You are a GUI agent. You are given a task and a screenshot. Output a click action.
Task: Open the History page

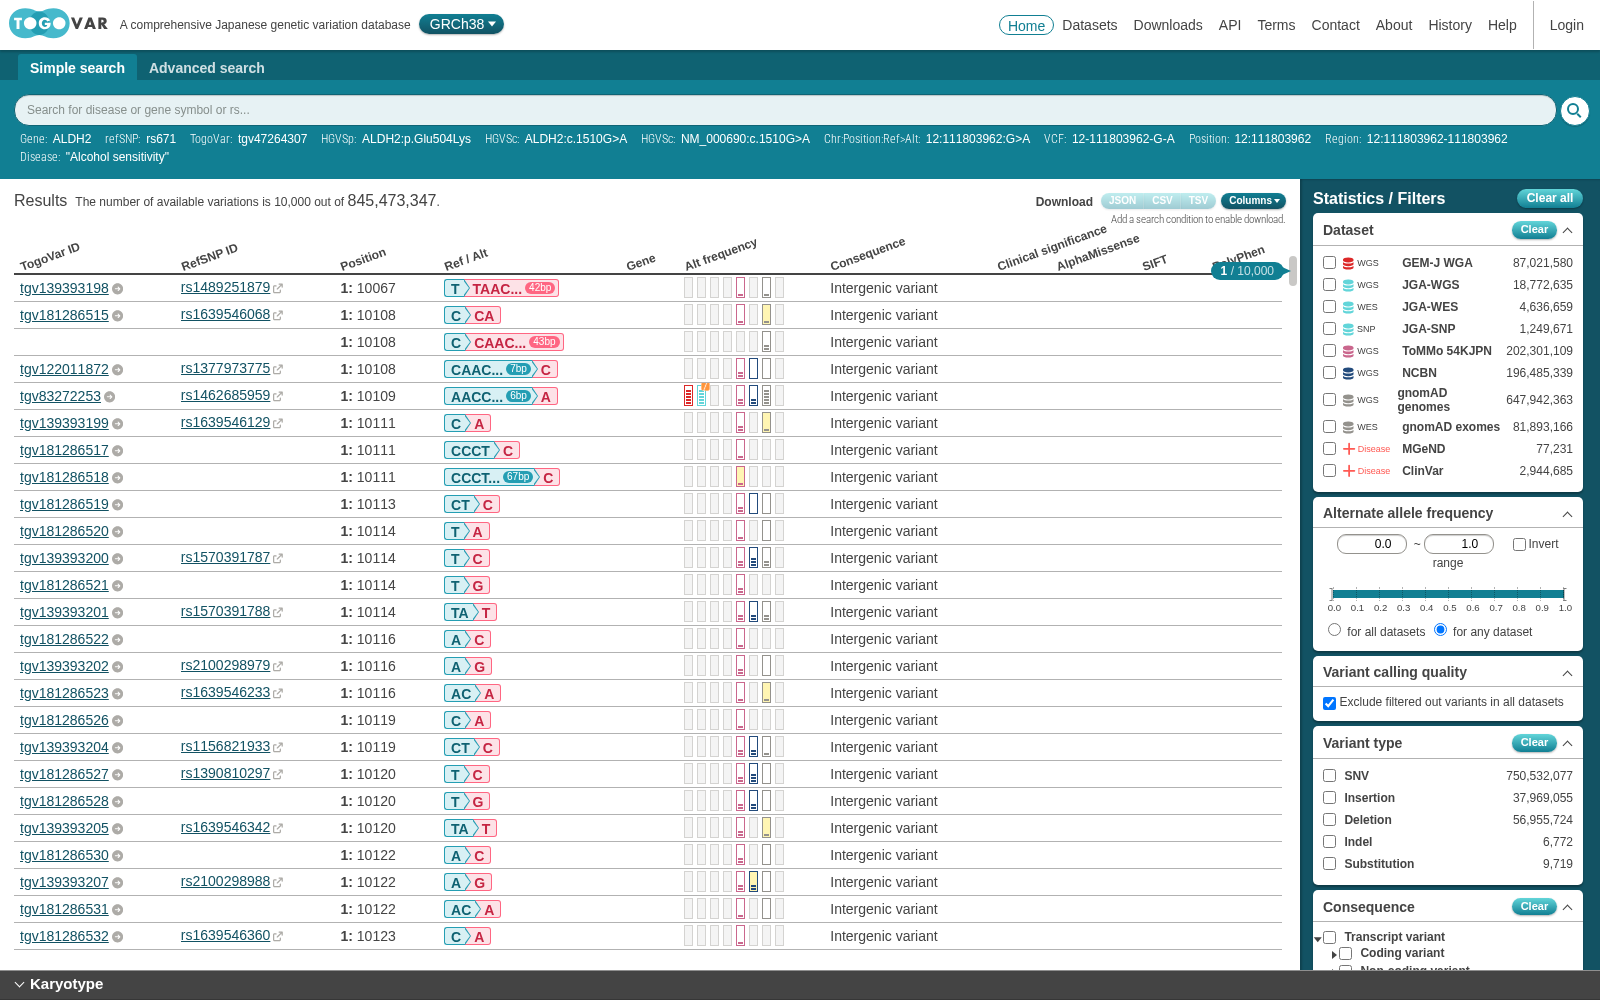[1450, 25]
